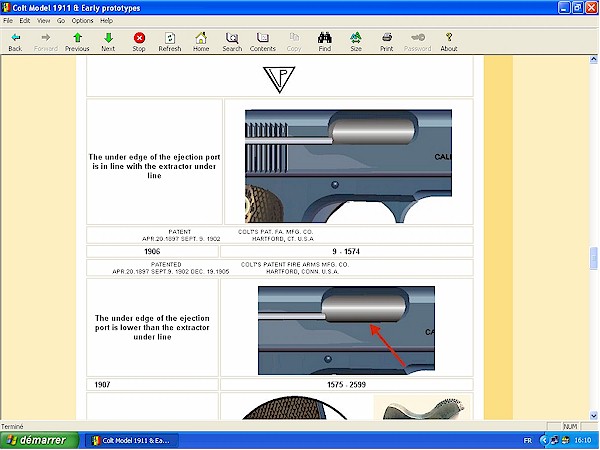Refresh the current page

(x=170, y=41)
